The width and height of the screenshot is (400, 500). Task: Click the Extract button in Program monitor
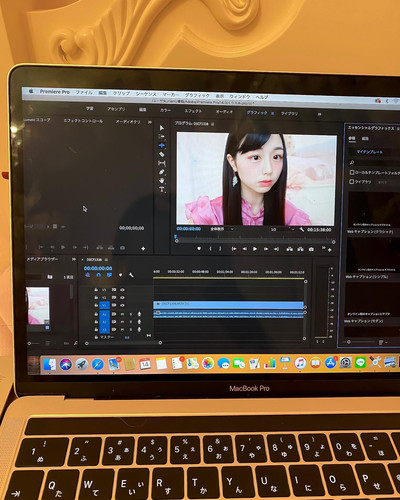click(x=300, y=249)
